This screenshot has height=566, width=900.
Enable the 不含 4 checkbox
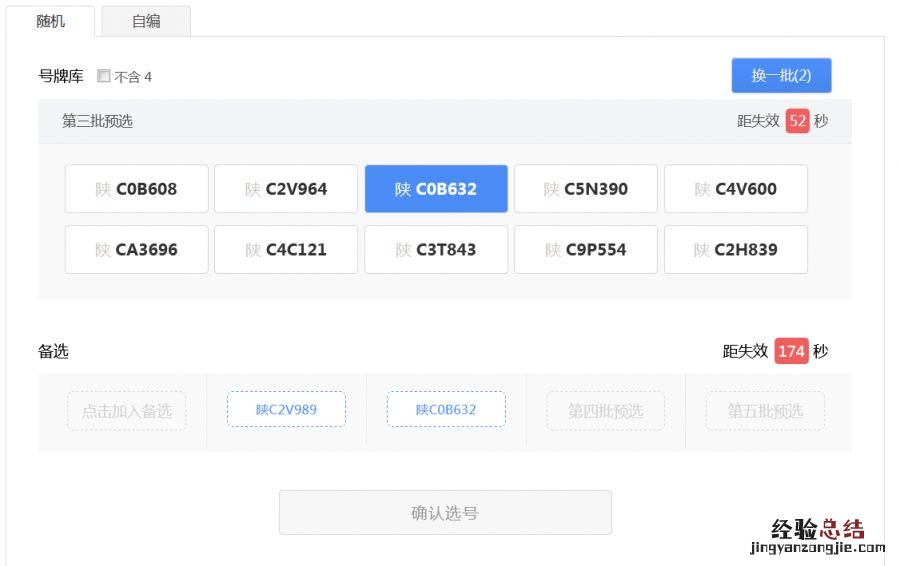[104, 76]
